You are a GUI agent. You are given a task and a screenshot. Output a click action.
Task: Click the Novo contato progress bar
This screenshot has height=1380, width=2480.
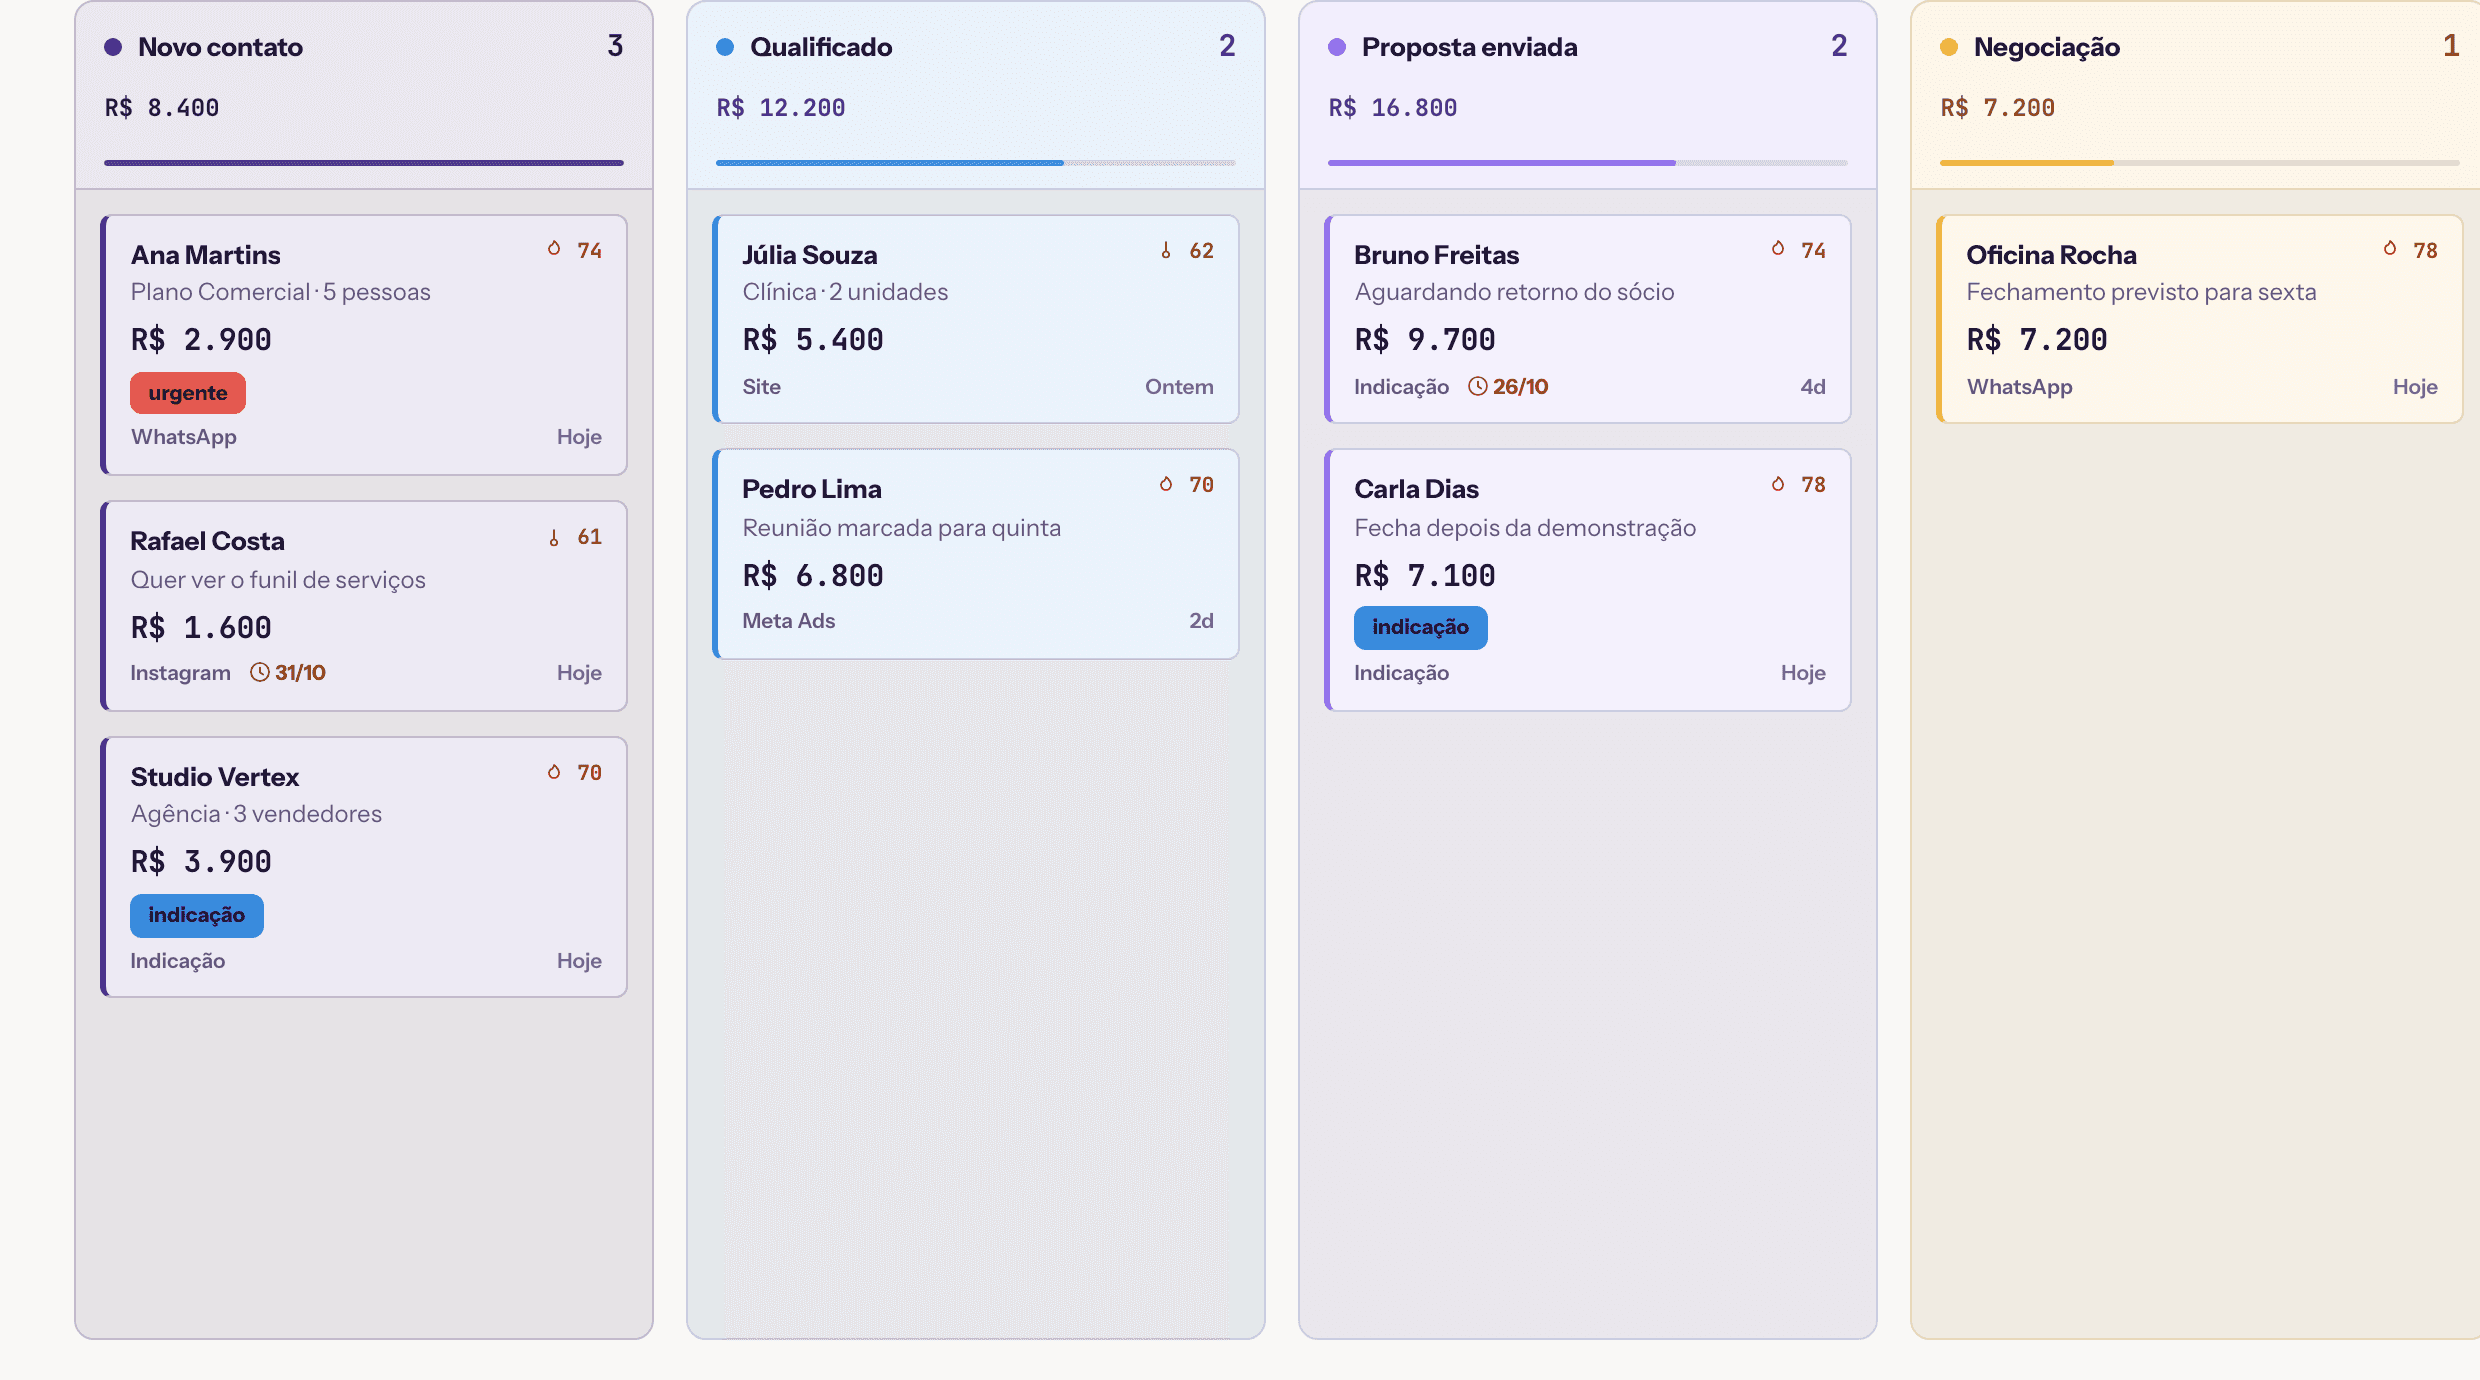click(364, 162)
